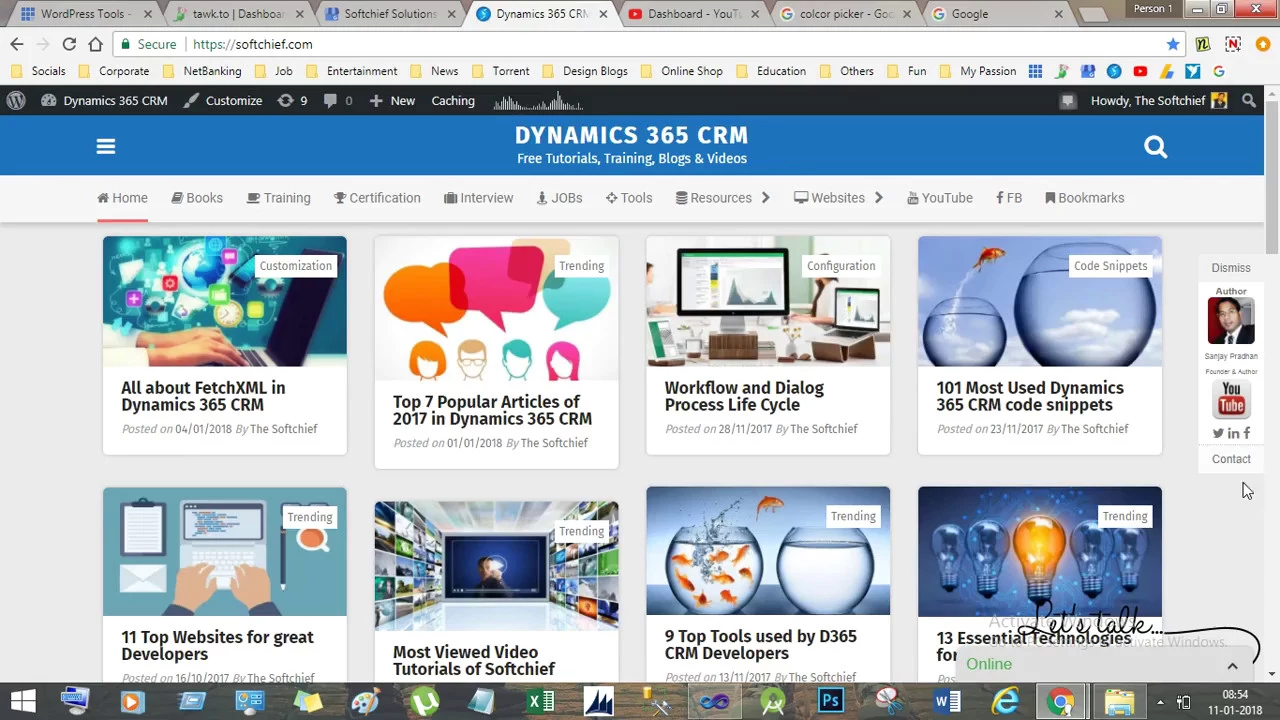The image size is (1280, 720).
Task: Open Excel from the taskbar
Action: click(541, 701)
